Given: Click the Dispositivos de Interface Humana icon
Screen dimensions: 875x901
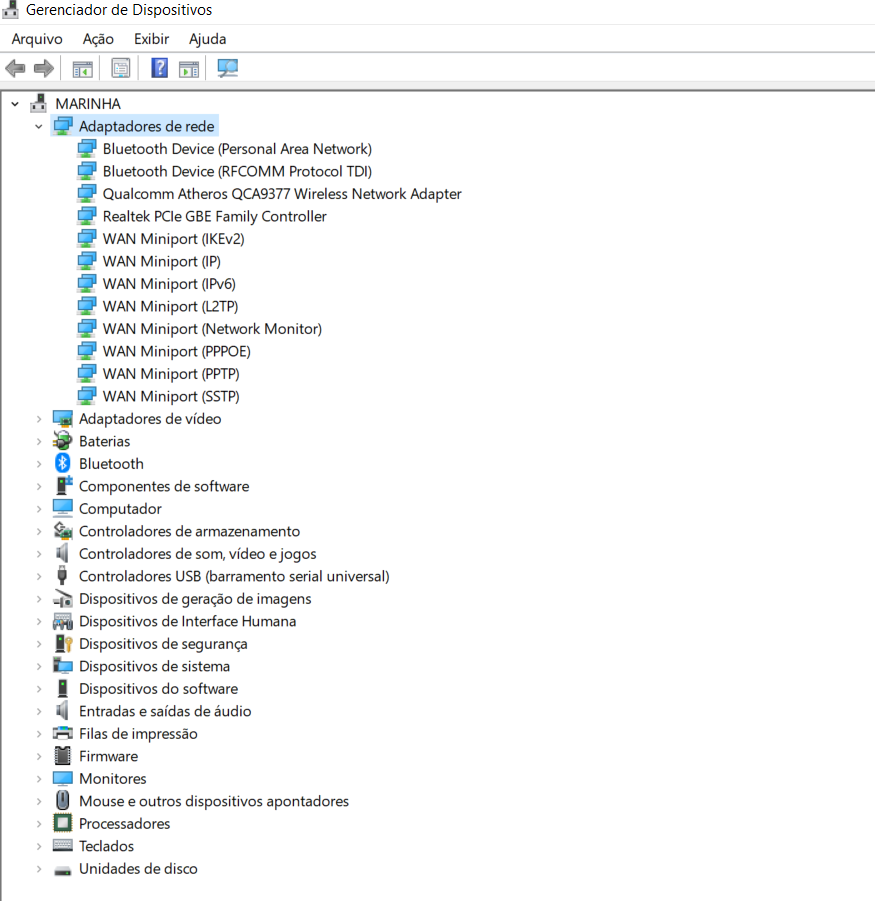Looking at the screenshot, I should (x=63, y=621).
